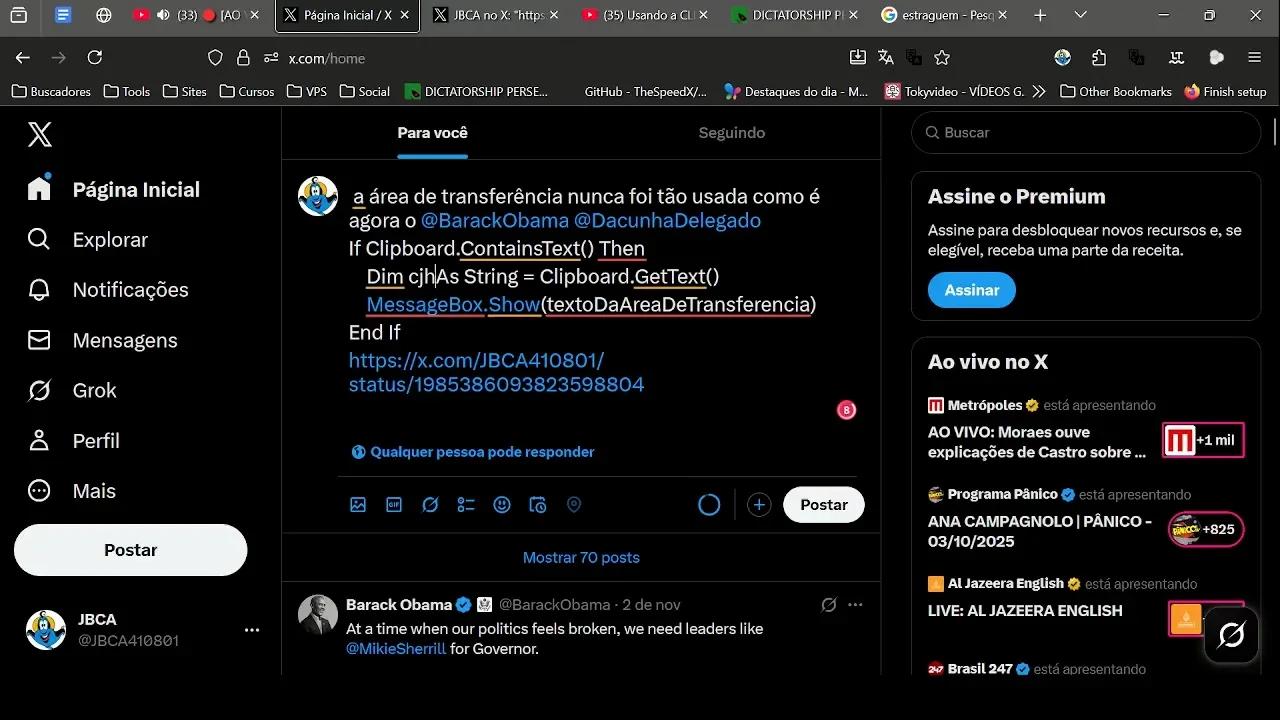This screenshot has width=1280, height=720.
Task: Go to Perfil in the sidebar
Action: point(73,441)
